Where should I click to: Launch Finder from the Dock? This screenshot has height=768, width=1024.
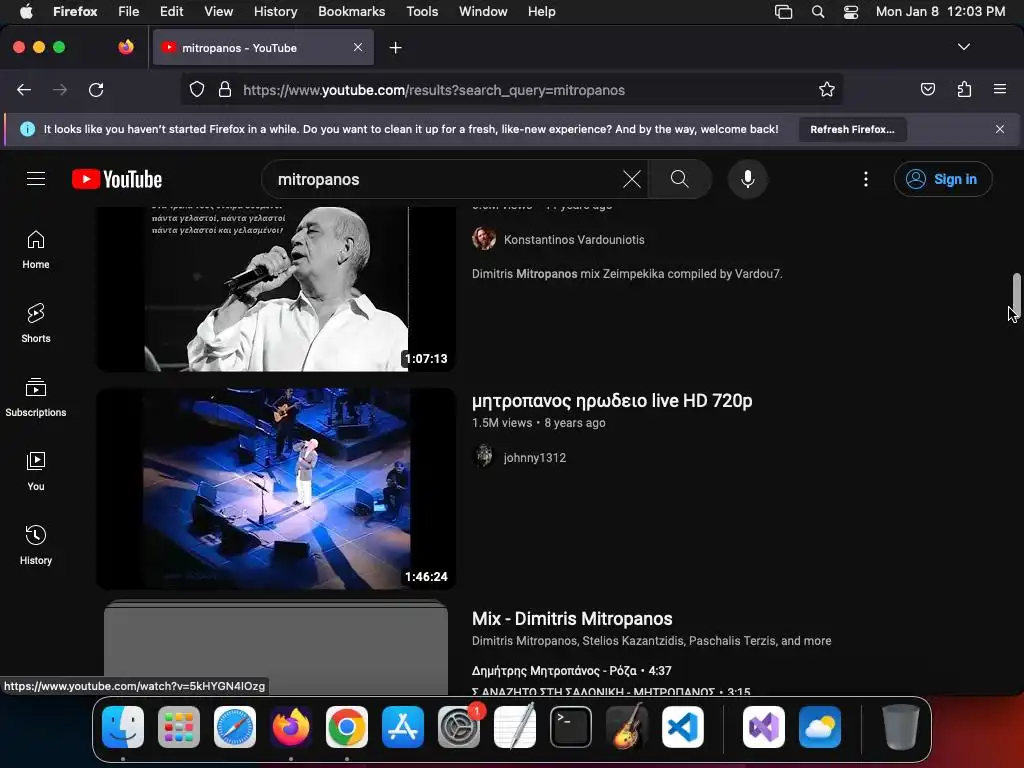(x=123, y=727)
